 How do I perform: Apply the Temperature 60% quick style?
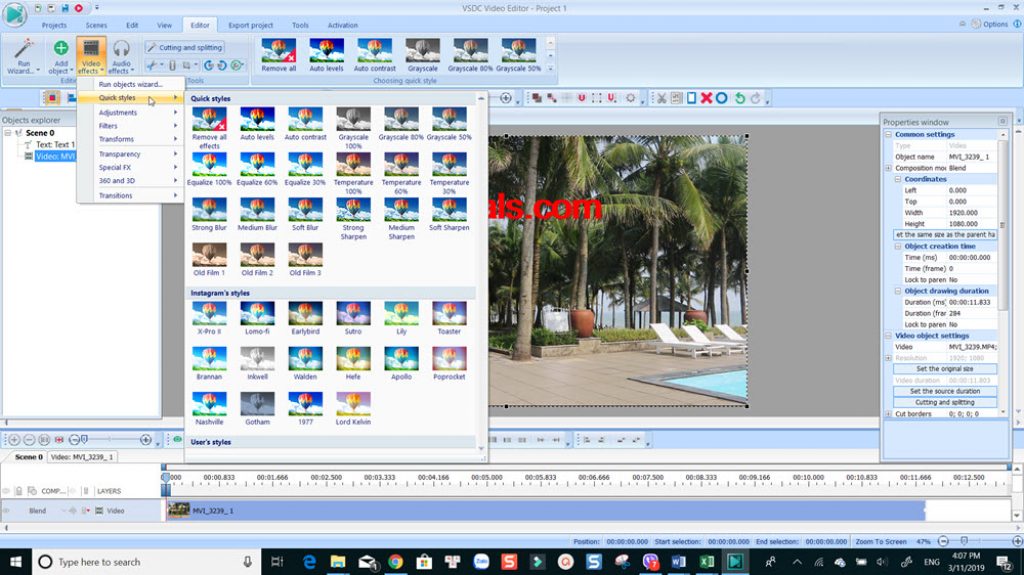coord(401,173)
